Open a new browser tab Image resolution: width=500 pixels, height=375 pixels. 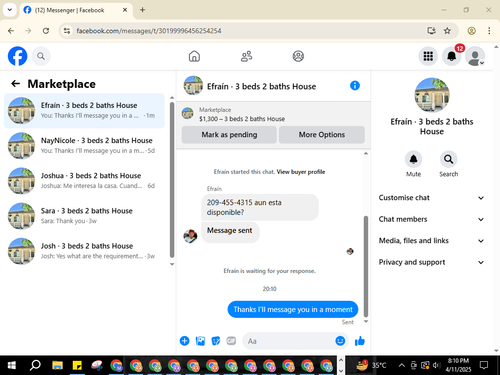[x=142, y=10]
